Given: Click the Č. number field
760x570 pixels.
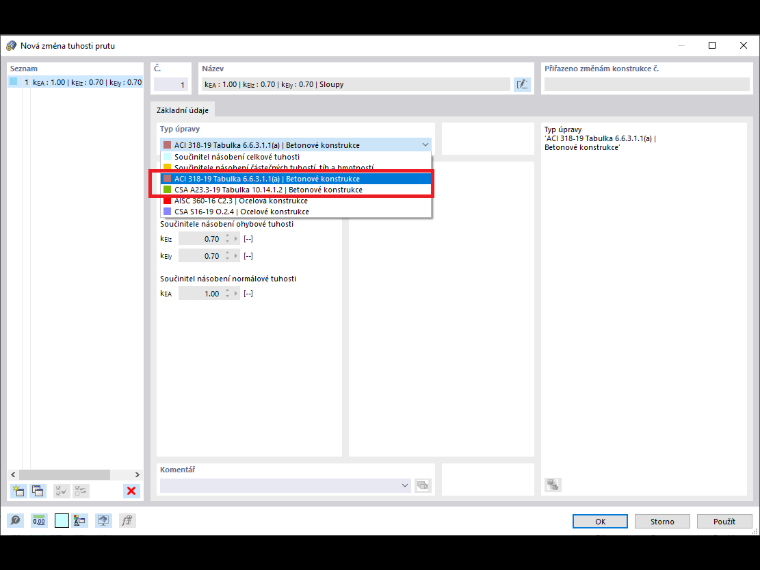Looking at the screenshot, I should [171, 84].
